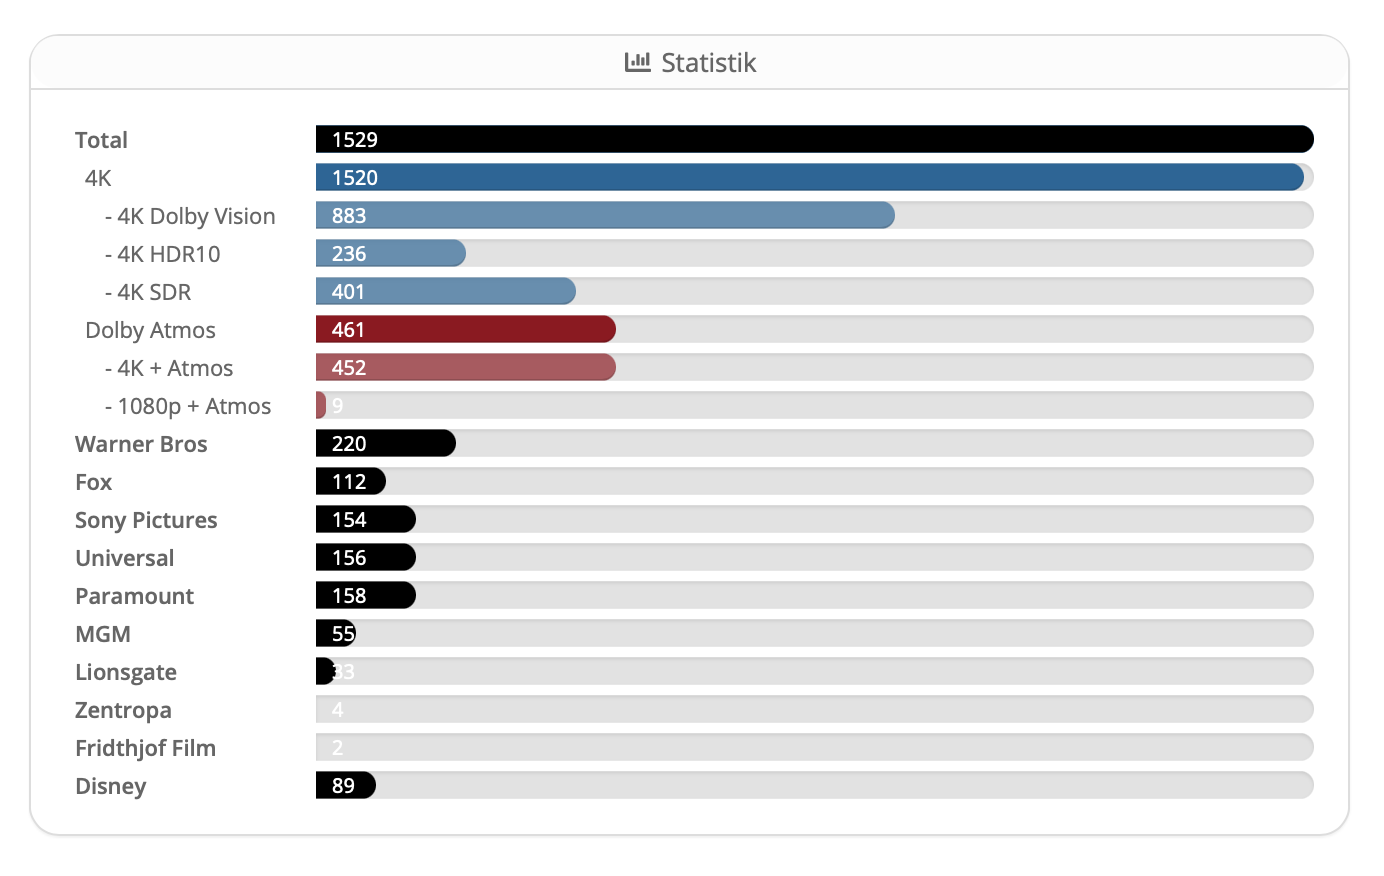Select the Sony Pictures label
Image resolution: width=1384 pixels, height=876 pixels.
[x=146, y=520]
